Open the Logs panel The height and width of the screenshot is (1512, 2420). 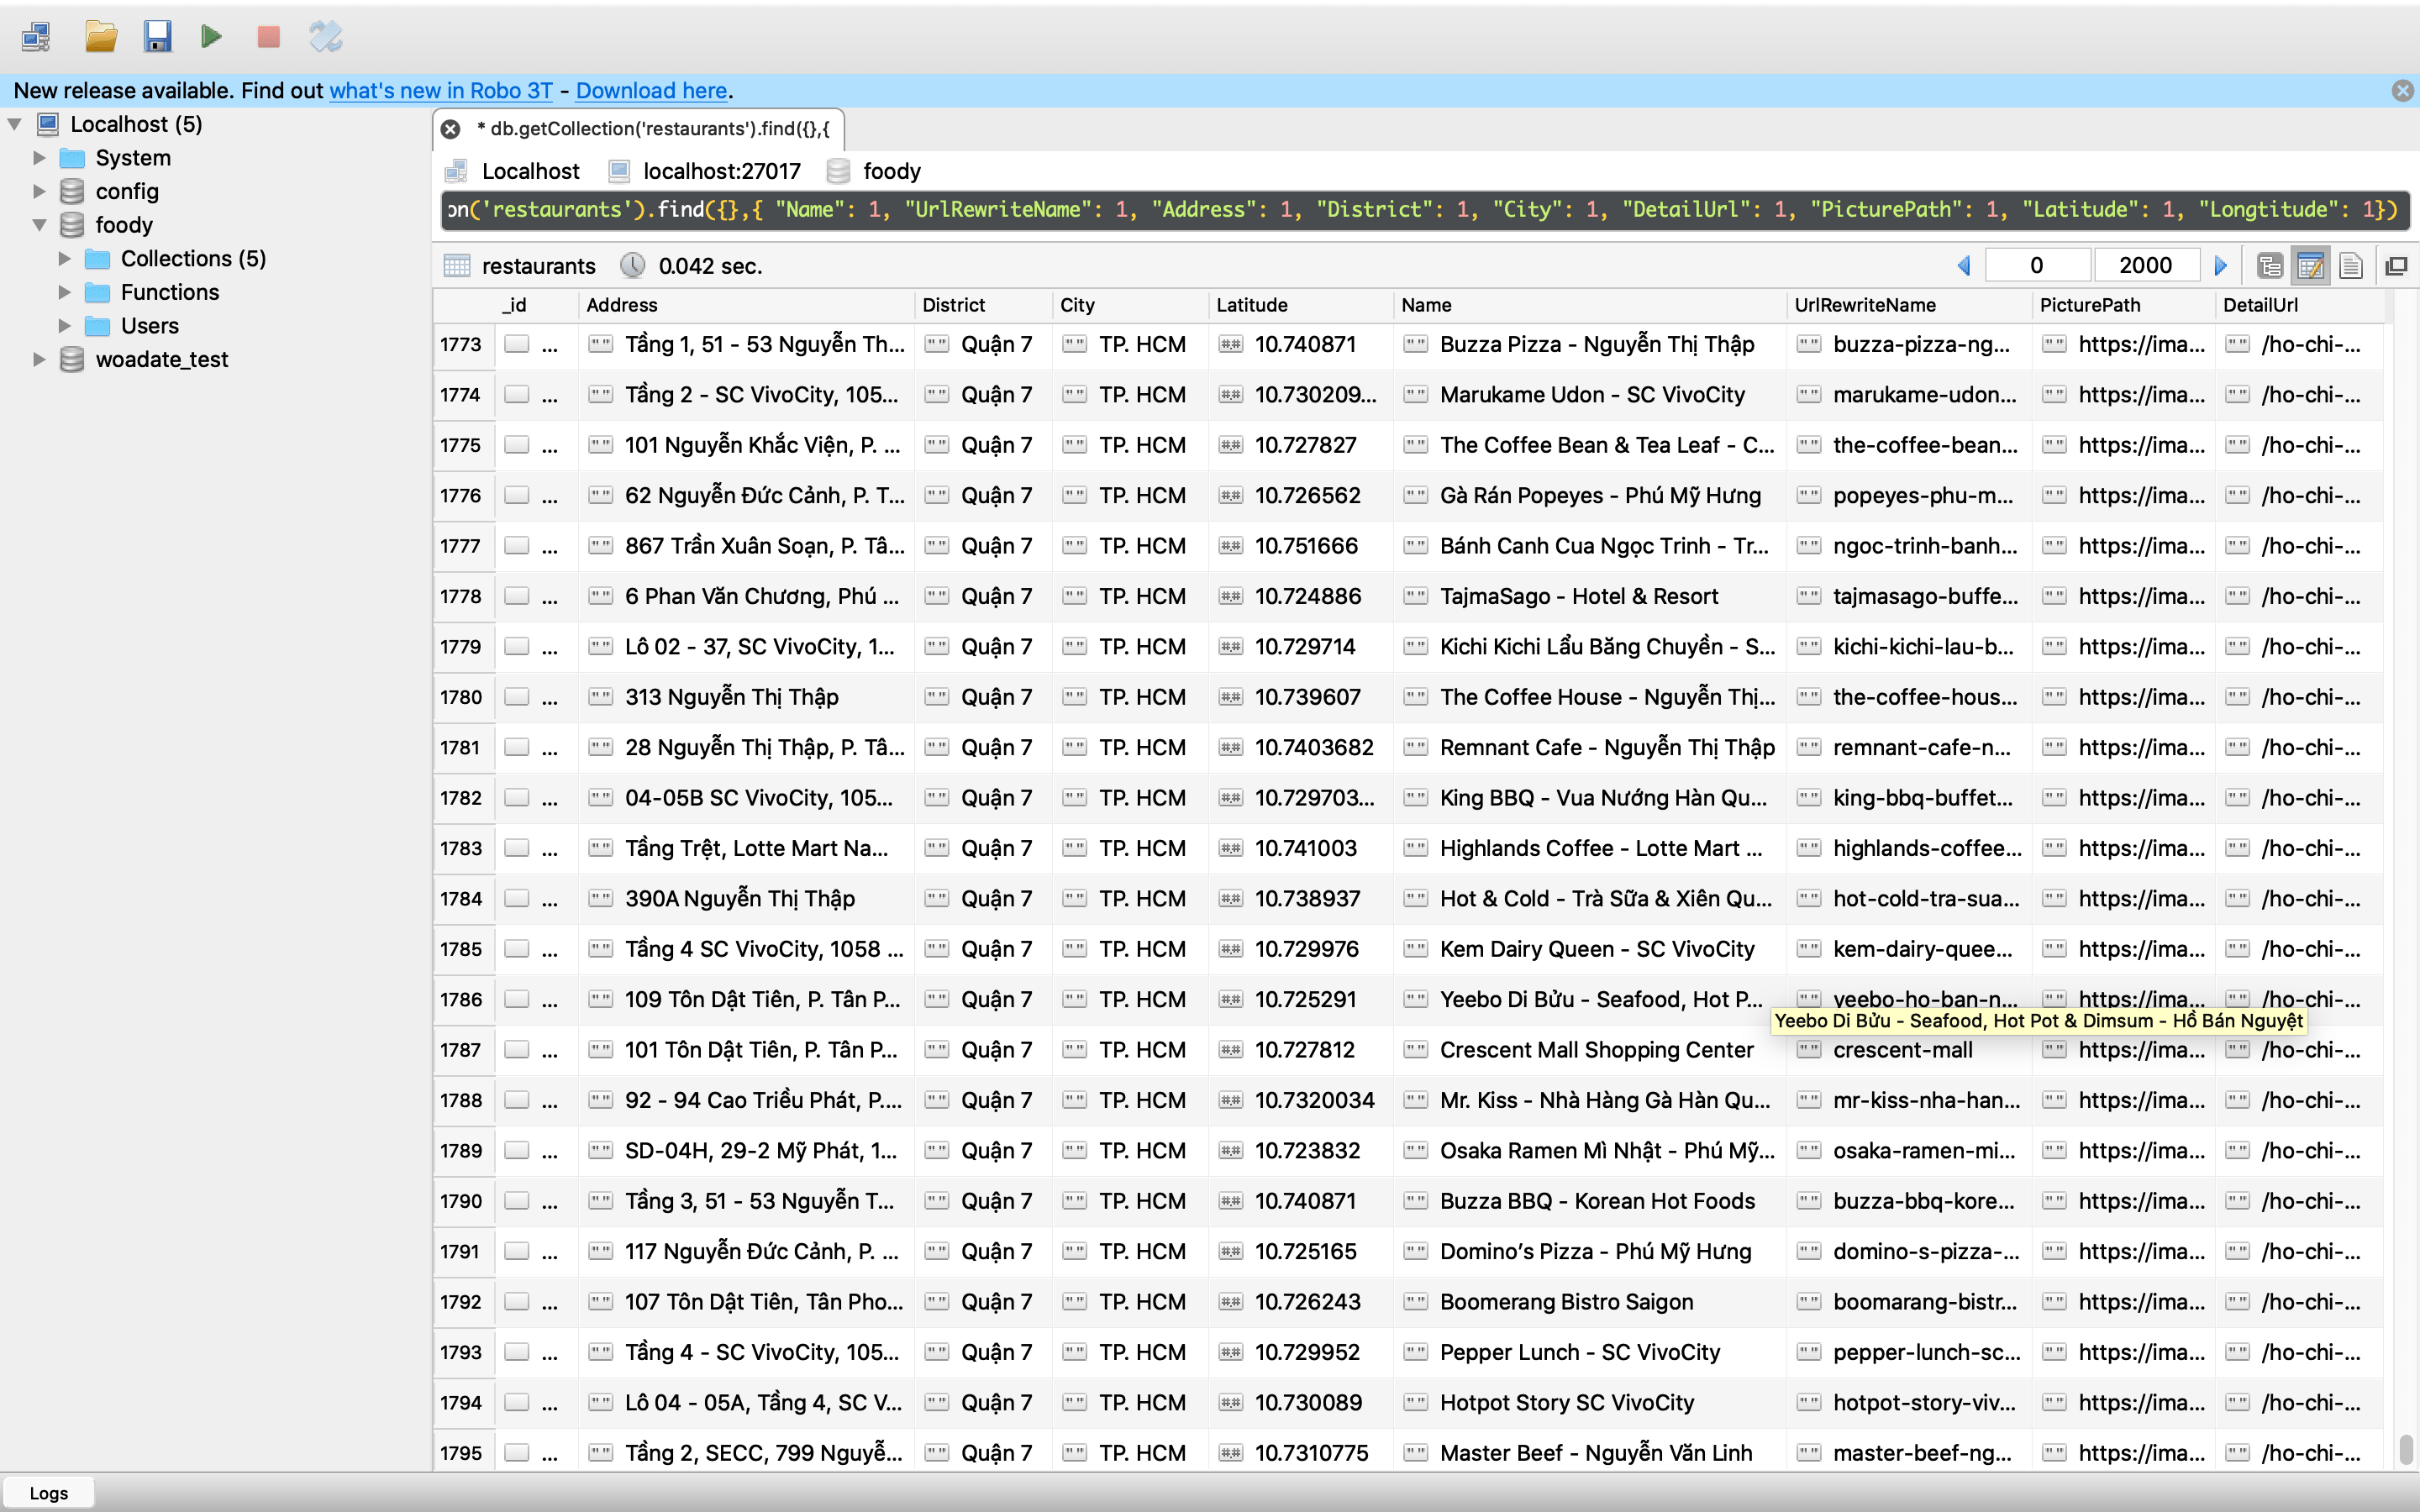click(49, 1492)
